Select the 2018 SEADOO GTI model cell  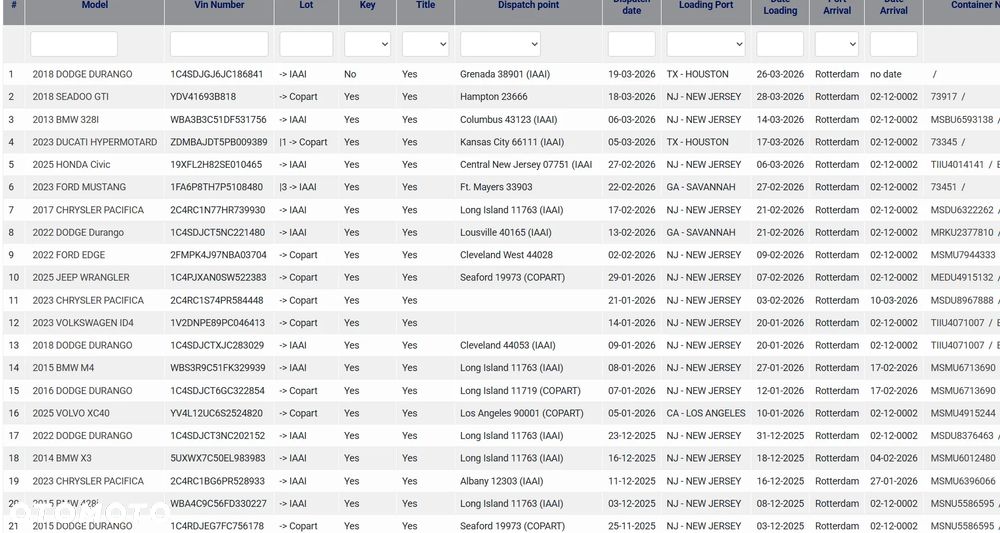click(71, 97)
